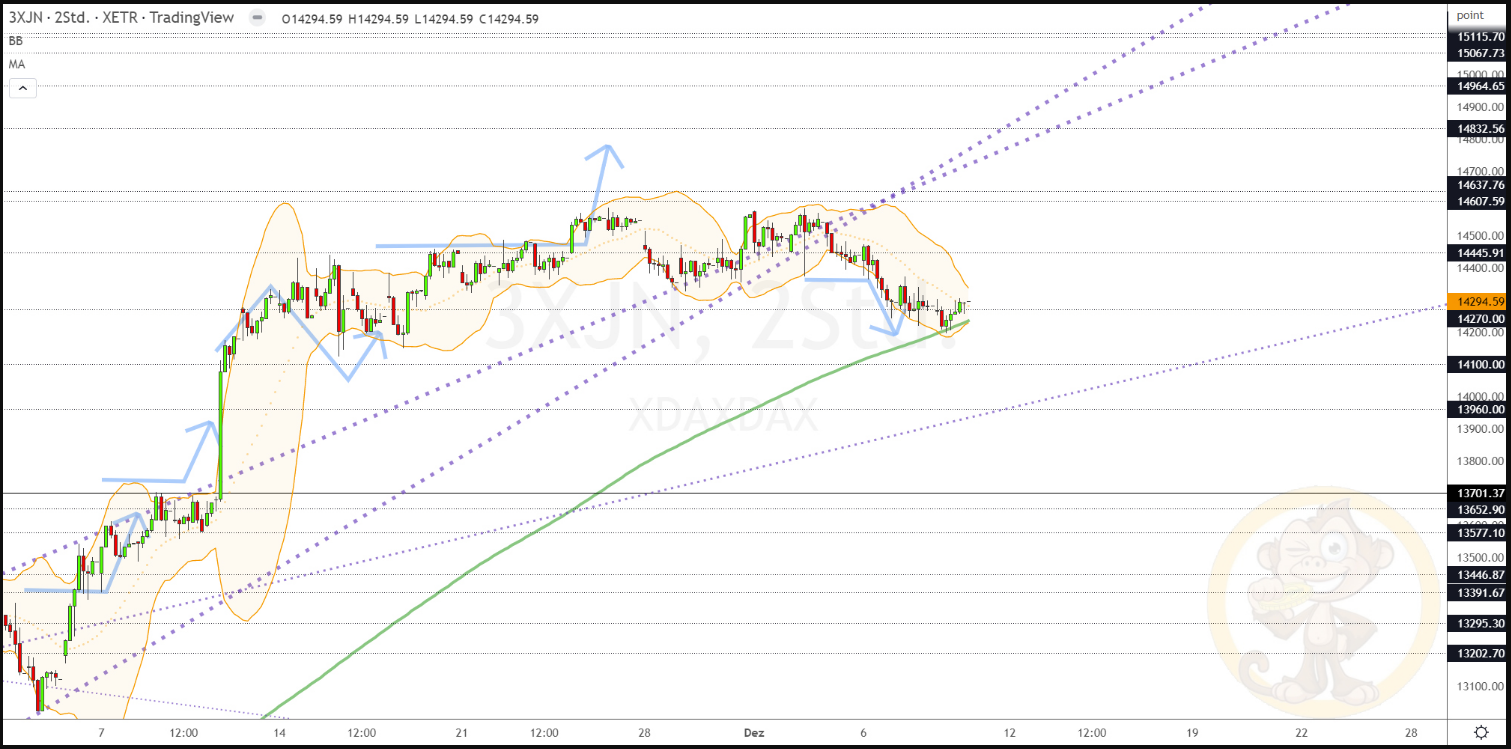Image resolution: width=1511 pixels, height=749 pixels.
Task: Click the '19' date on time axis
Action: [x=1192, y=732]
